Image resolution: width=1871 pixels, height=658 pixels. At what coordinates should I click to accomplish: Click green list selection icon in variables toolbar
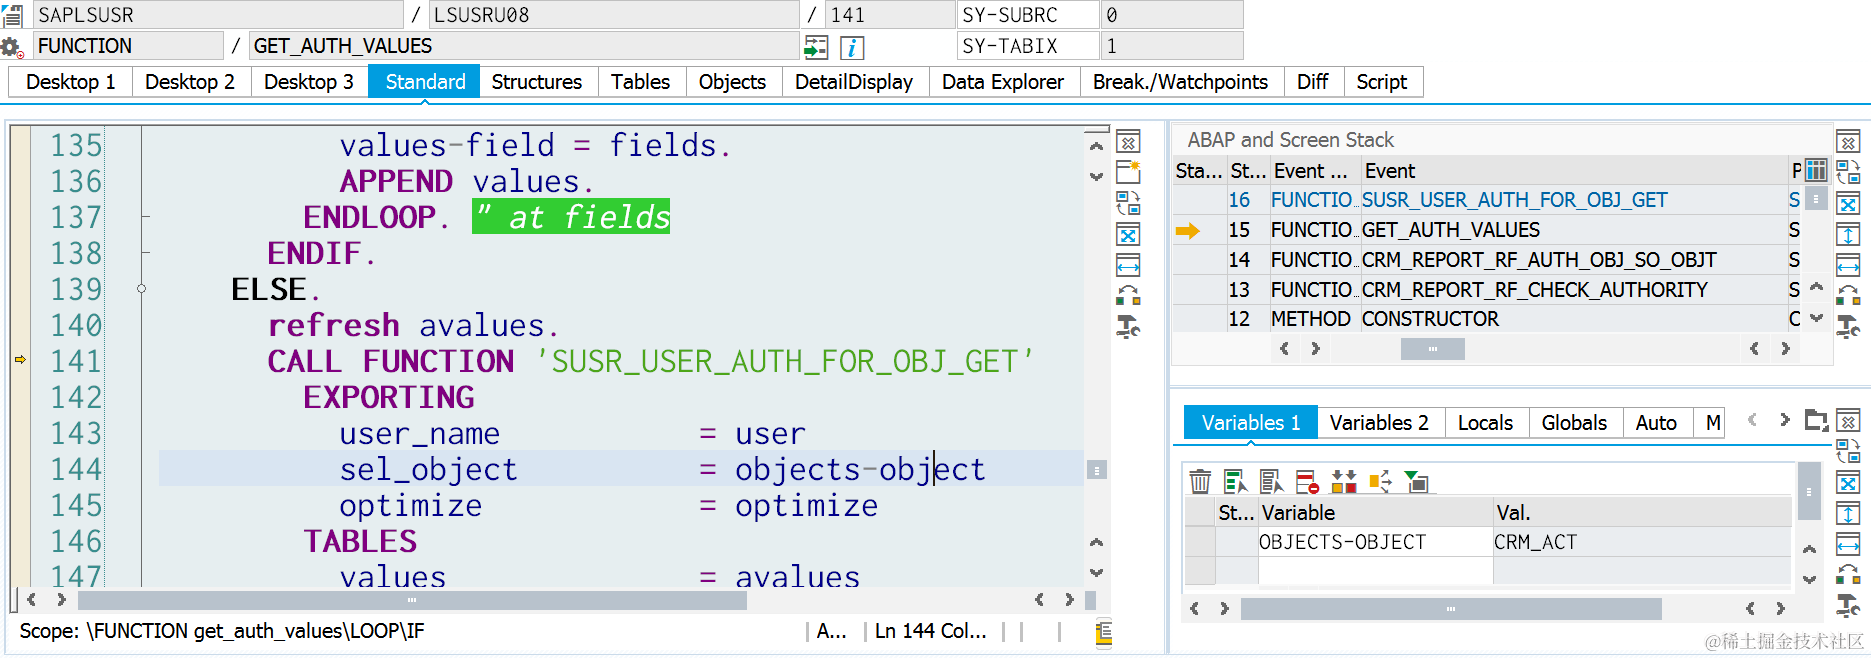point(1235,482)
